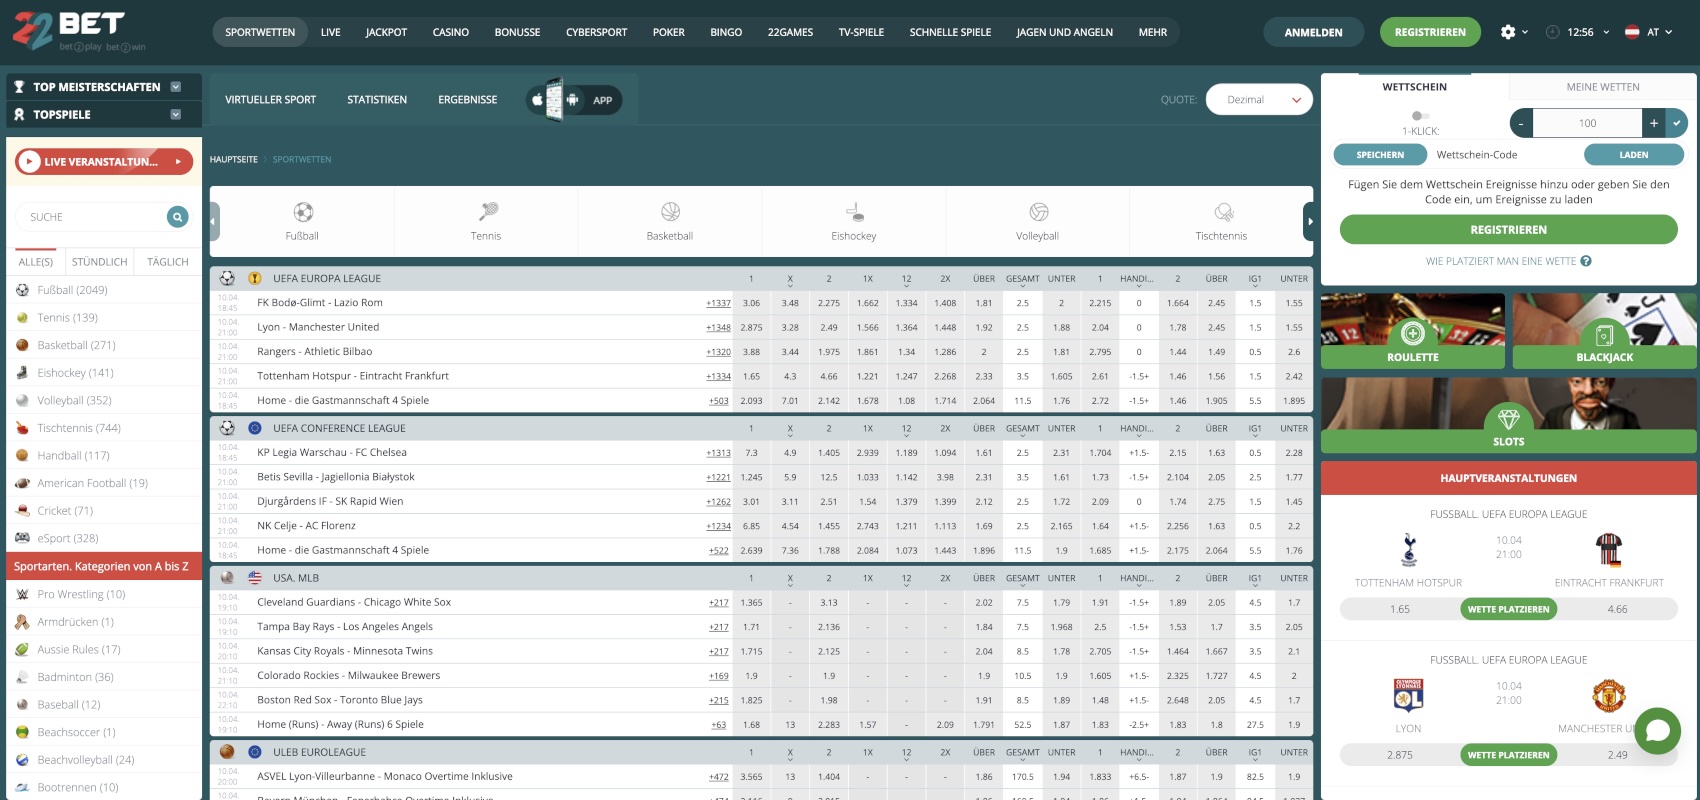Open the time zone dropdown next to 12:56
This screenshot has height=800, width=1700.
(x=1606, y=32)
